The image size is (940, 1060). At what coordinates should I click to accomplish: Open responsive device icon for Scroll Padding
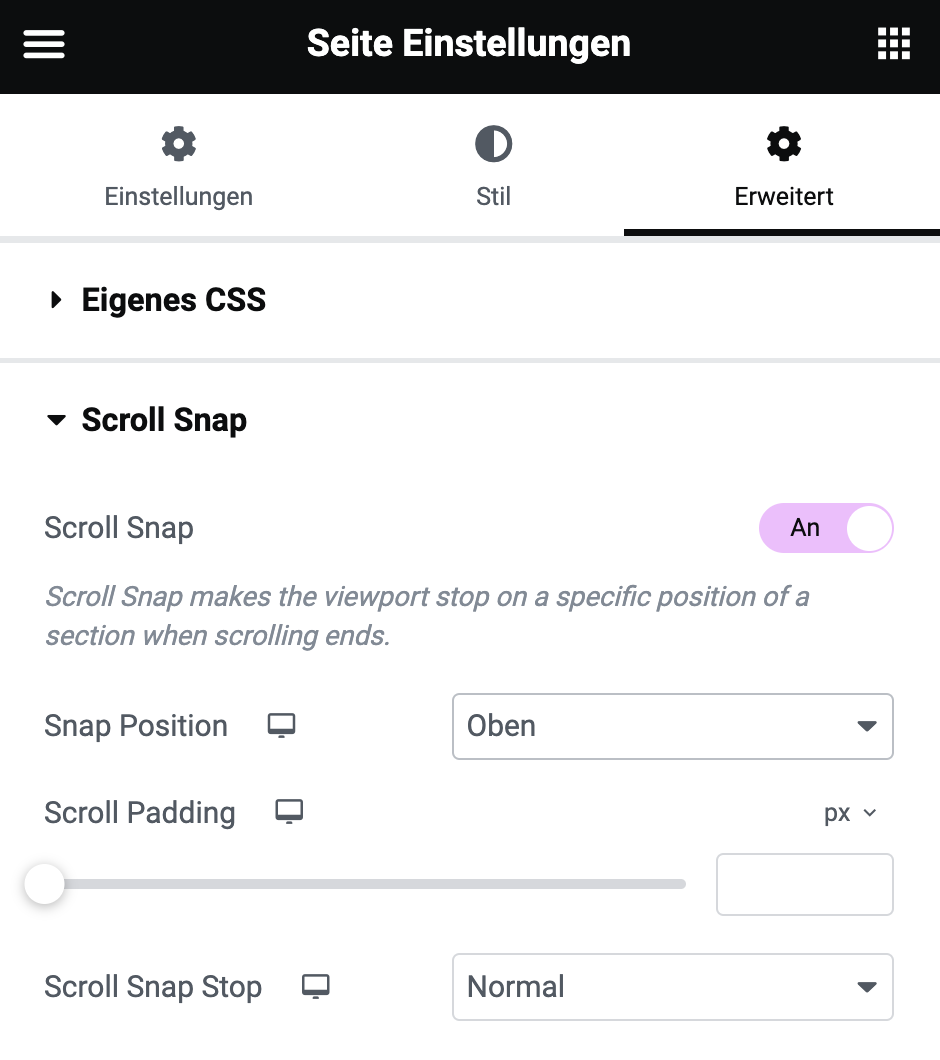(289, 811)
